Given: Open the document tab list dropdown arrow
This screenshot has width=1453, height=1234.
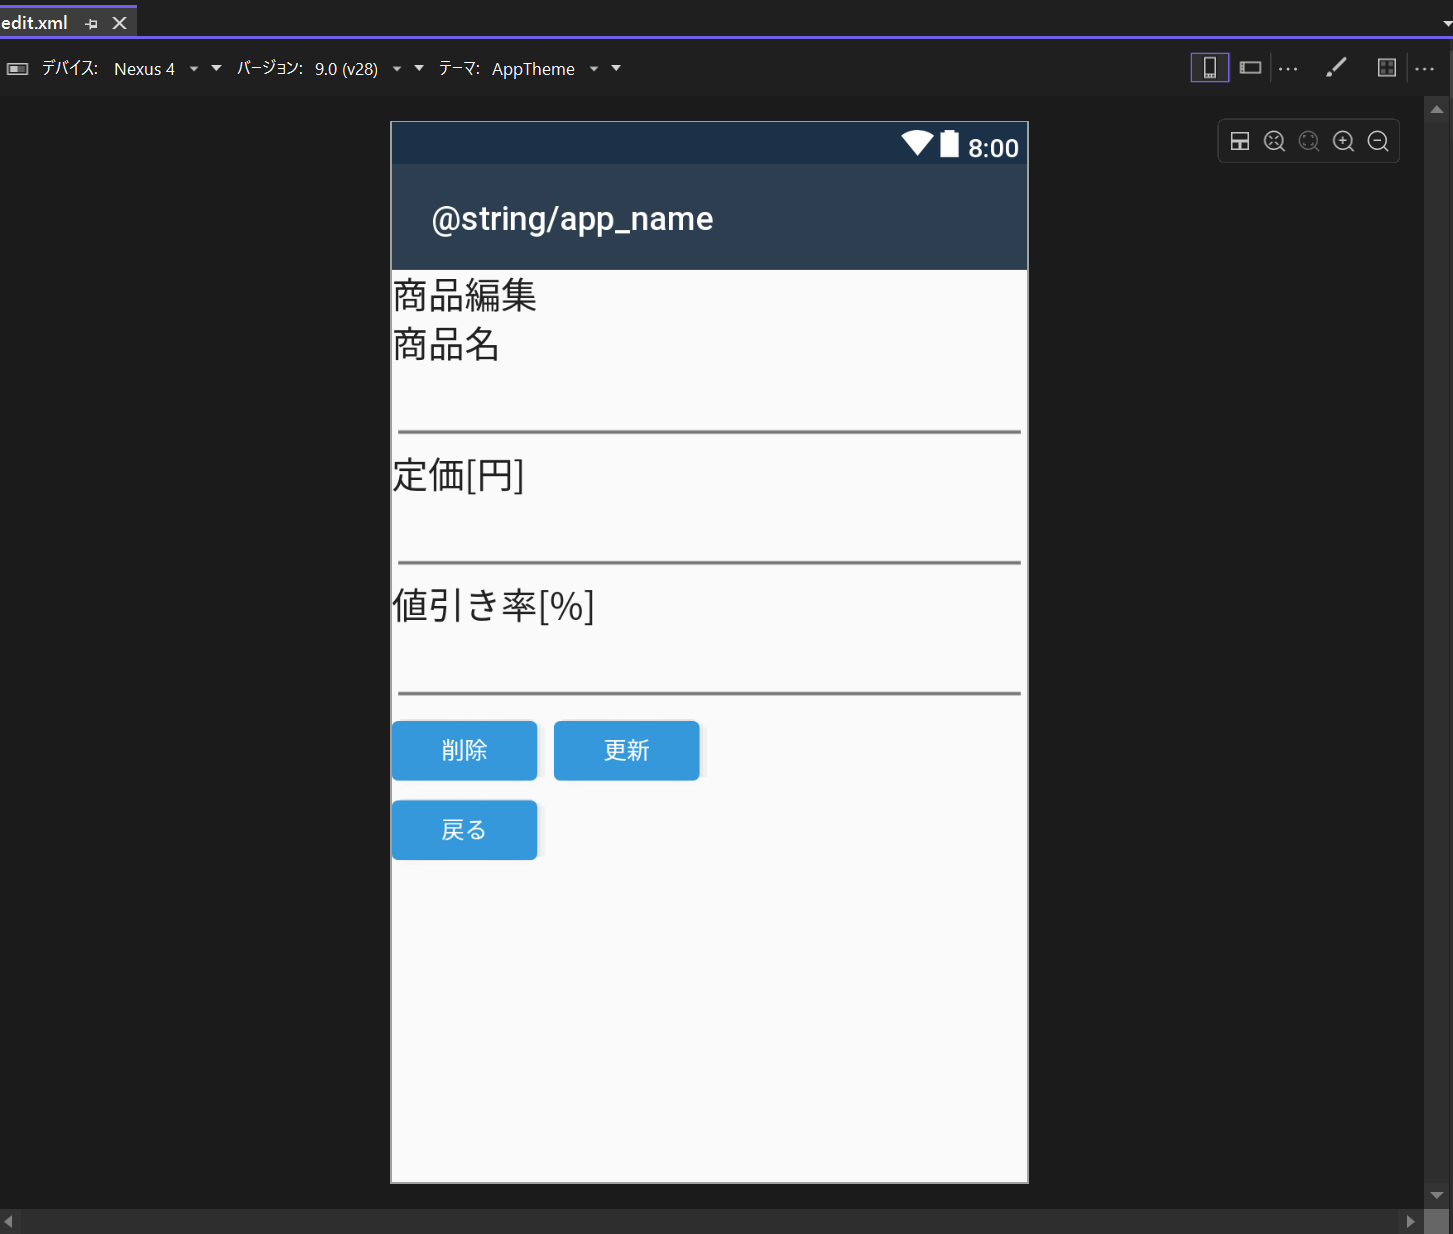Looking at the screenshot, I should [1446, 23].
